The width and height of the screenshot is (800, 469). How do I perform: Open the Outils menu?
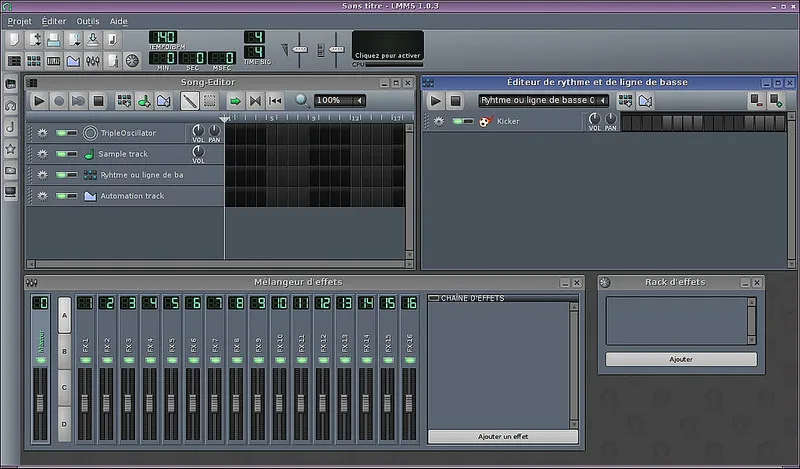coord(86,20)
